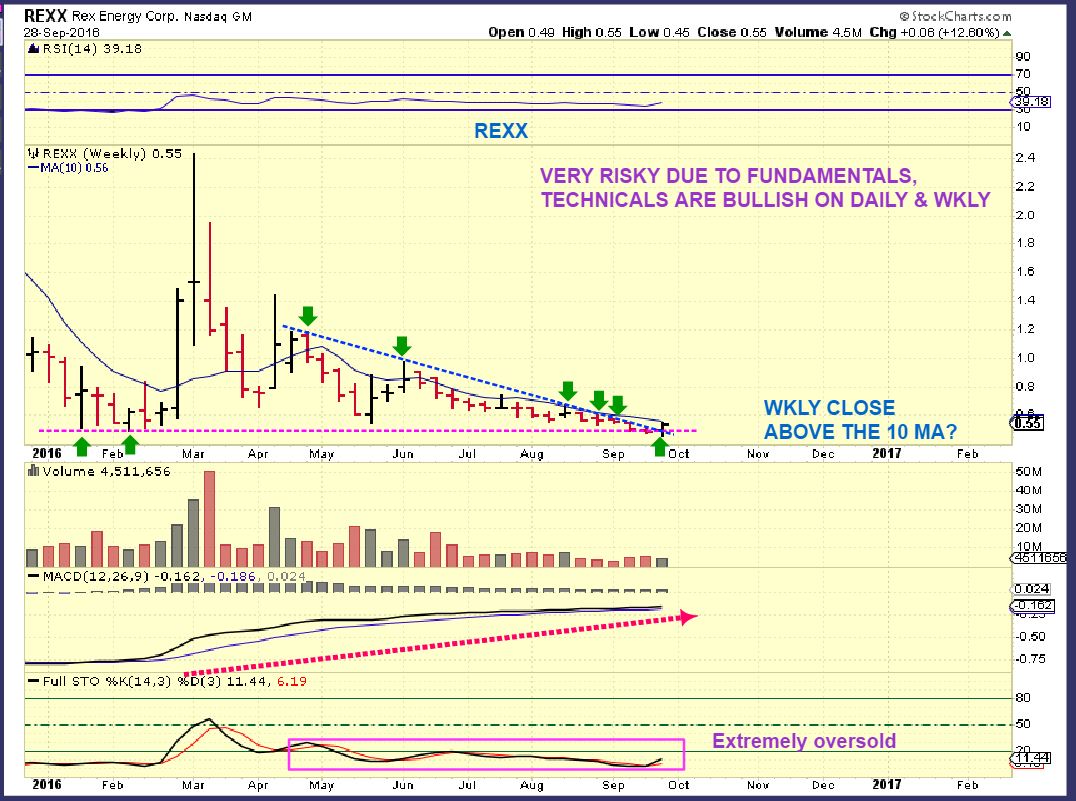
Task: Click the 90 level on RSI axis
Action: (x=1023, y=56)
